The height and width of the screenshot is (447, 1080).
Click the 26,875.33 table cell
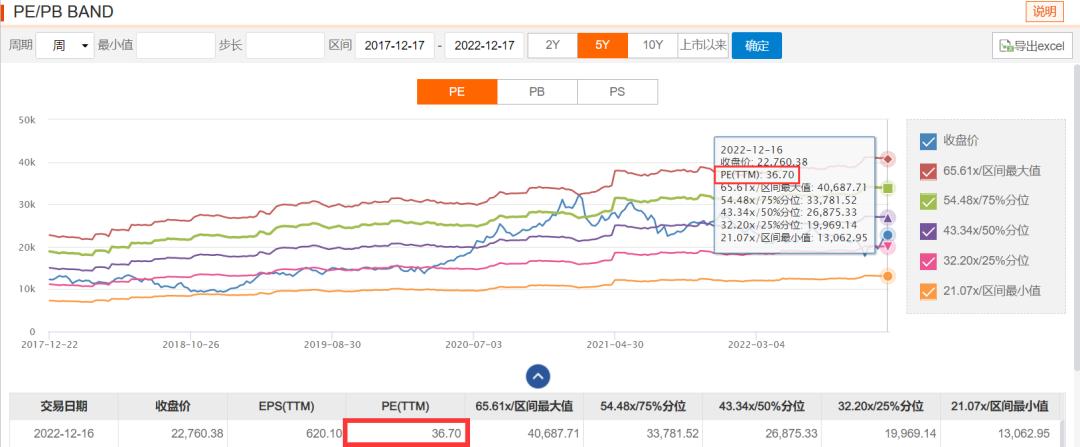[x=762, y=434]
